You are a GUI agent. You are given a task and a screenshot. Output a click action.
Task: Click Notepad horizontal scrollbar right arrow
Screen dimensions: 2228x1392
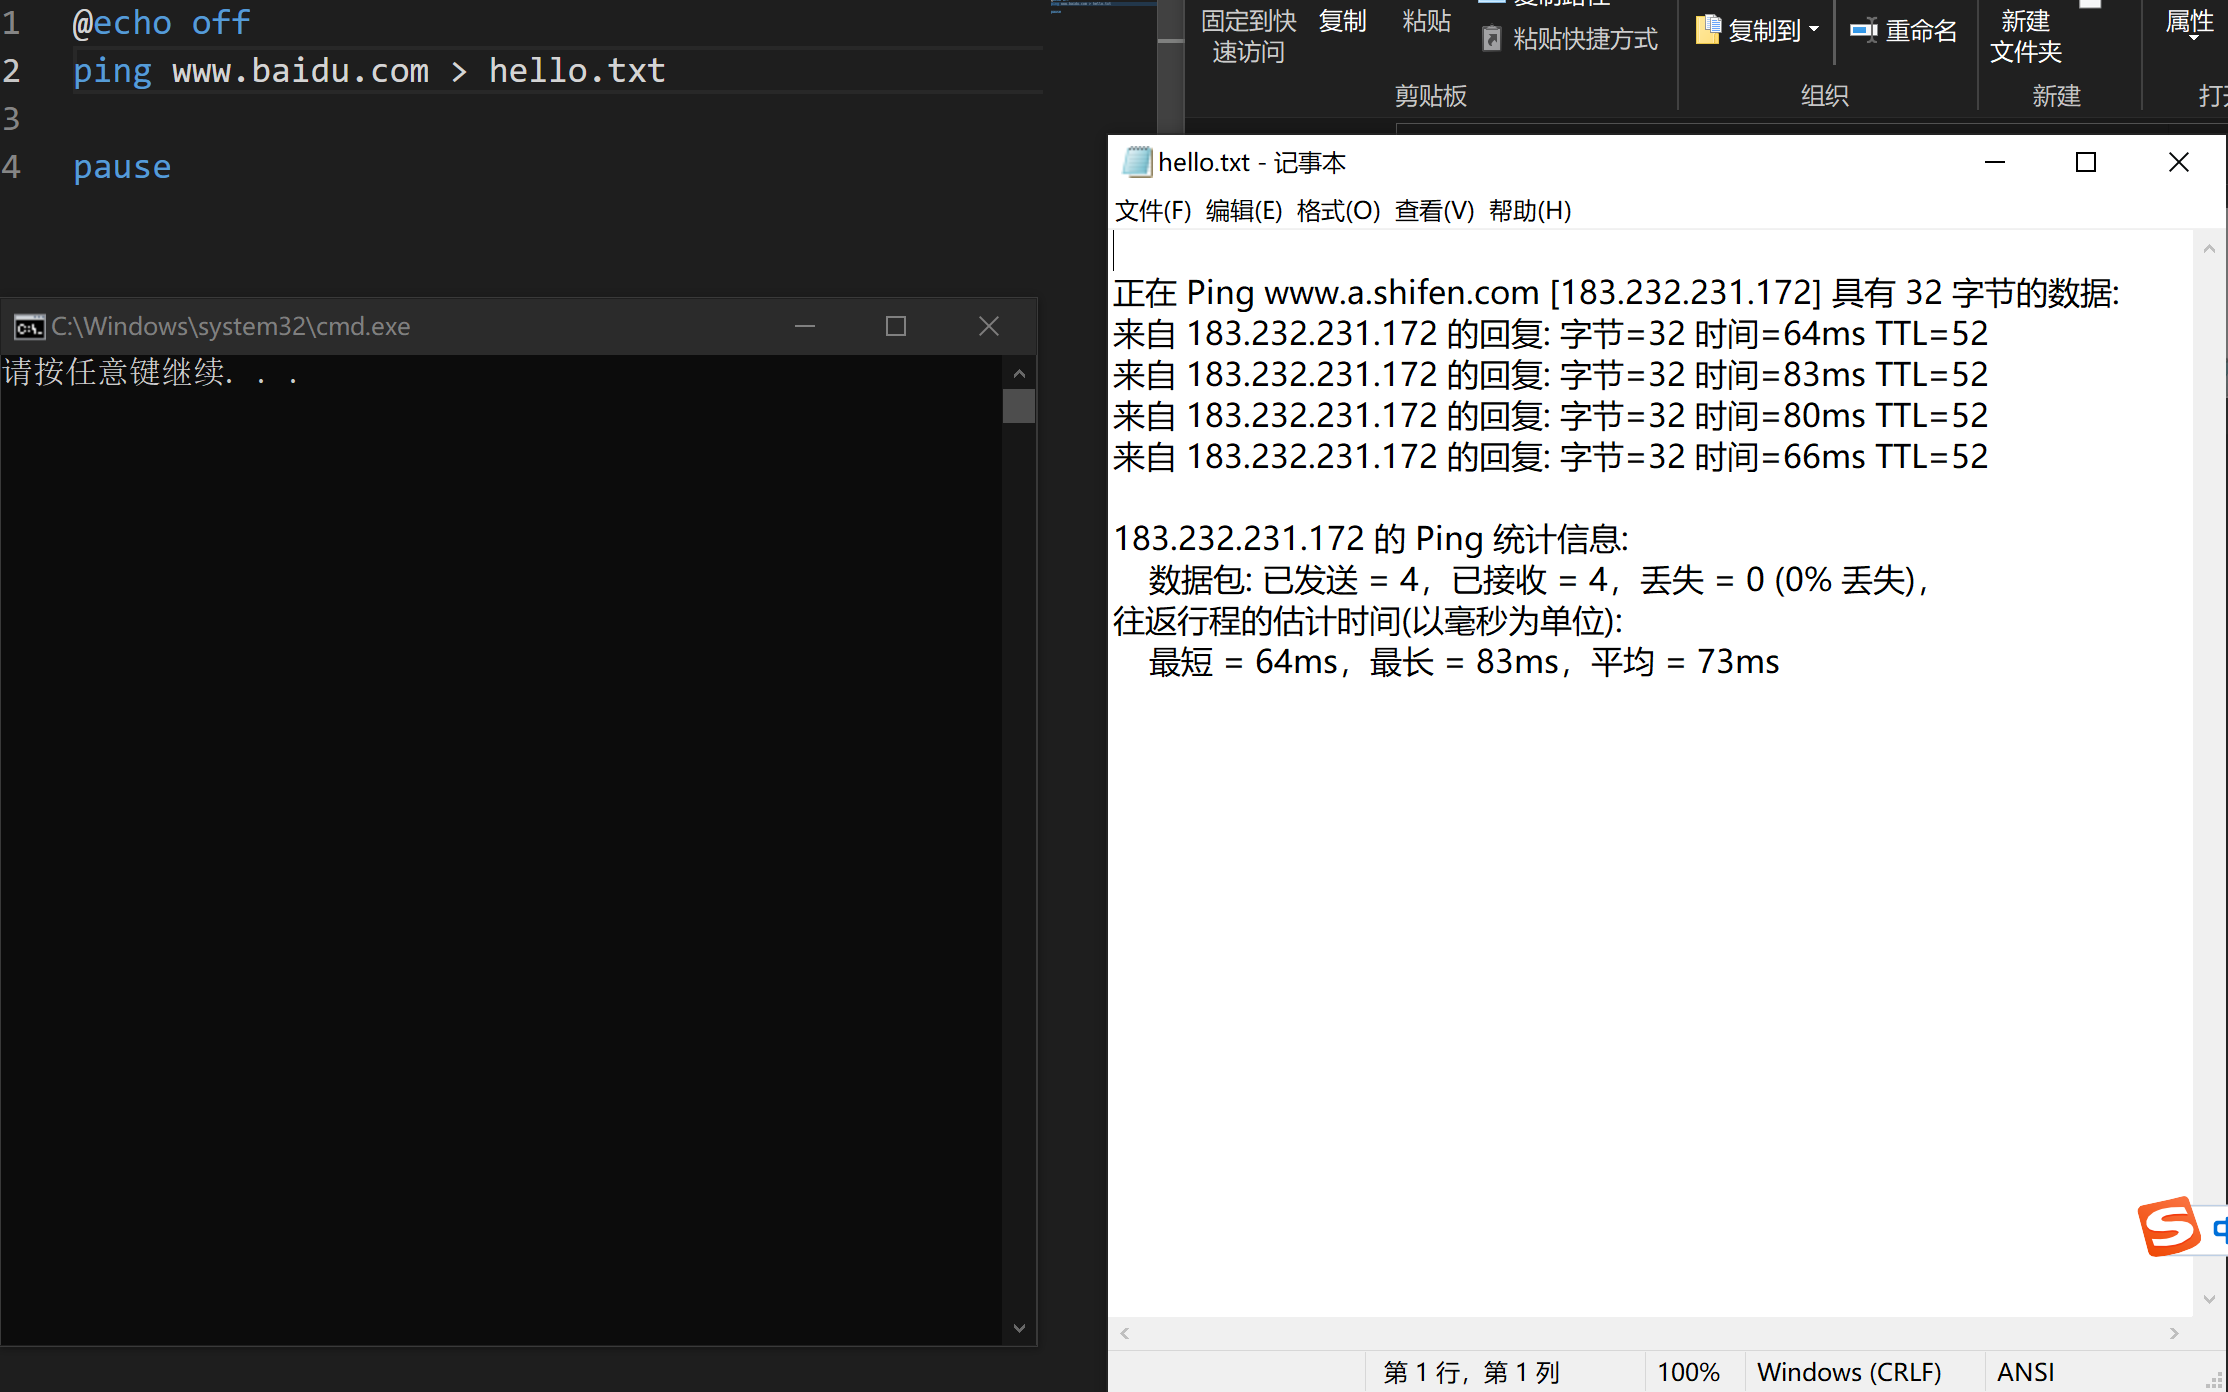pos(2173,1333)
